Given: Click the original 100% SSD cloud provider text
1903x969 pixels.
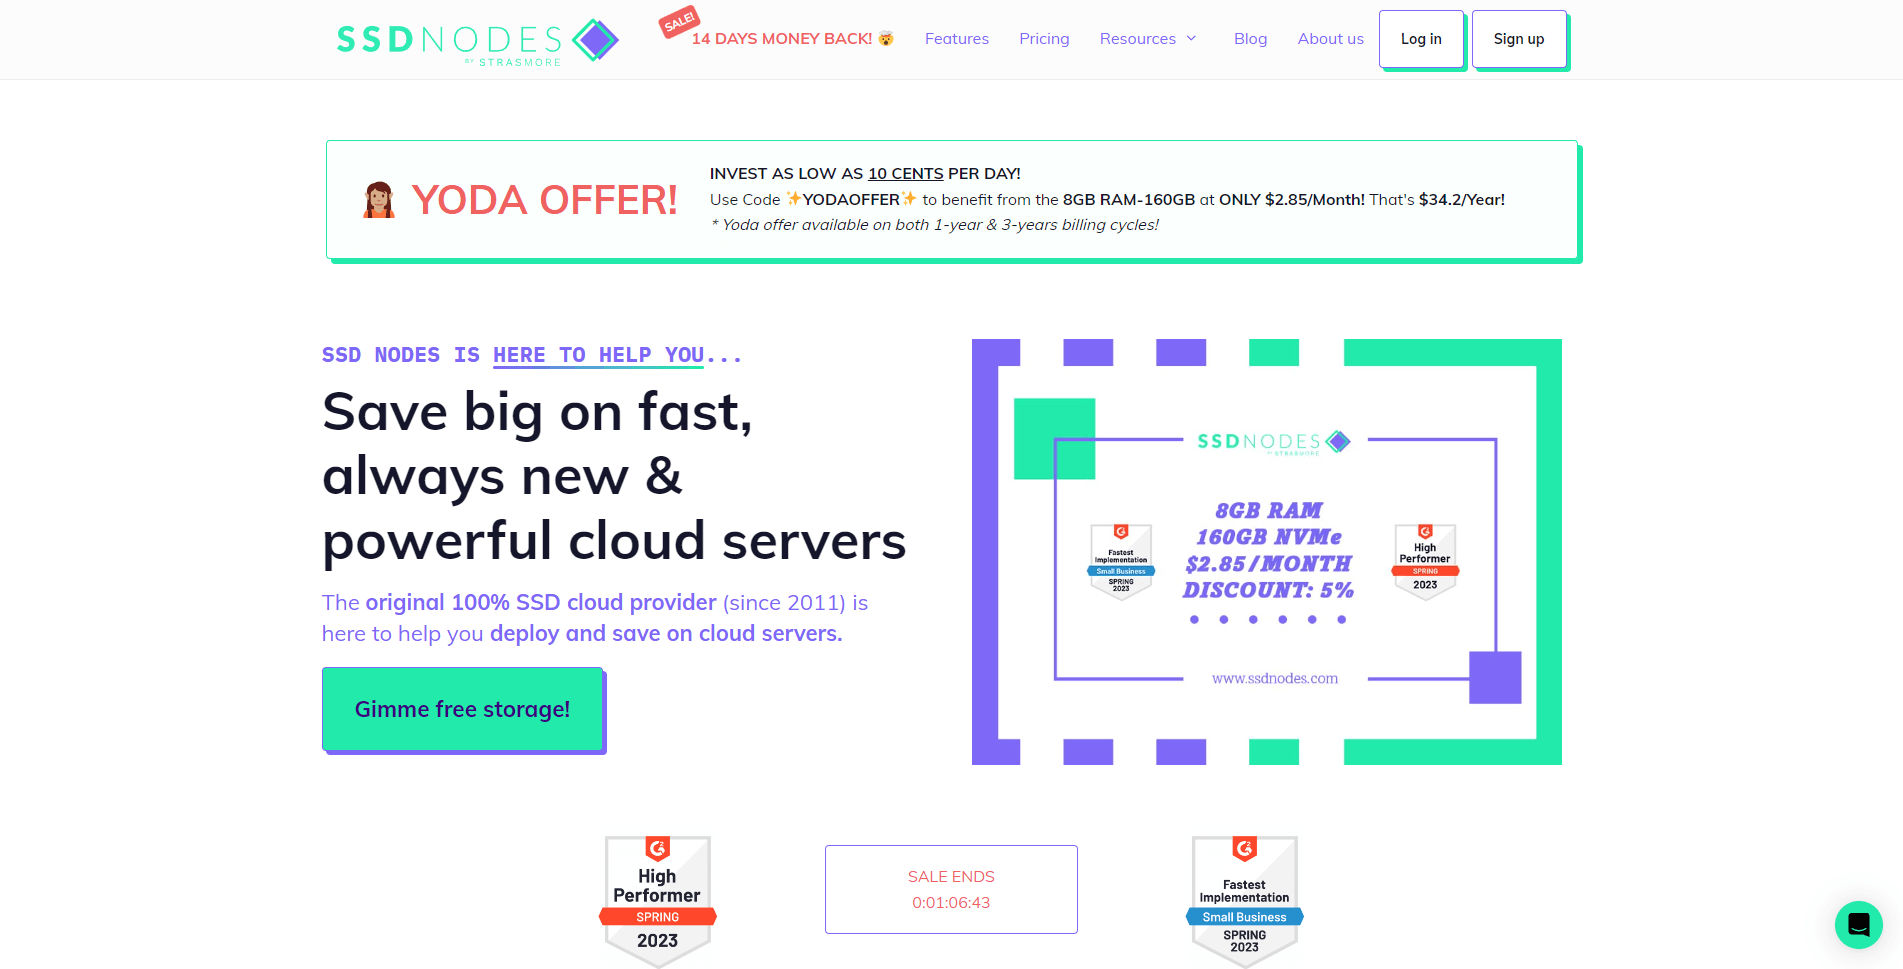Looking at the screenshot, I should click(541, 603).
